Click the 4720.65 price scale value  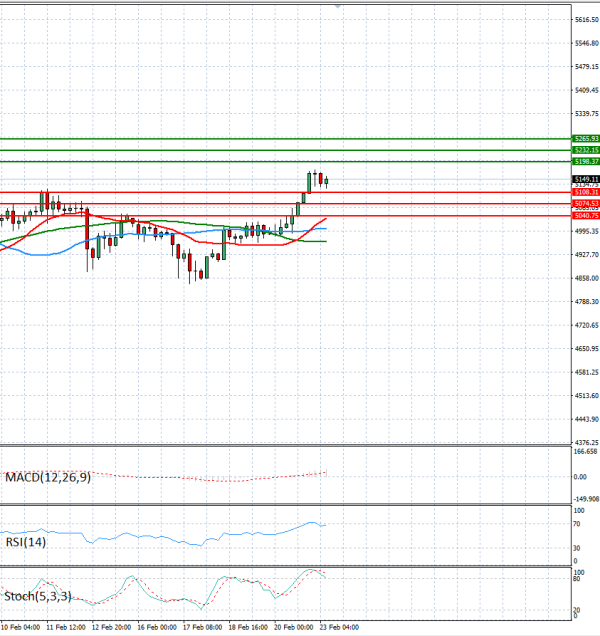586,326
